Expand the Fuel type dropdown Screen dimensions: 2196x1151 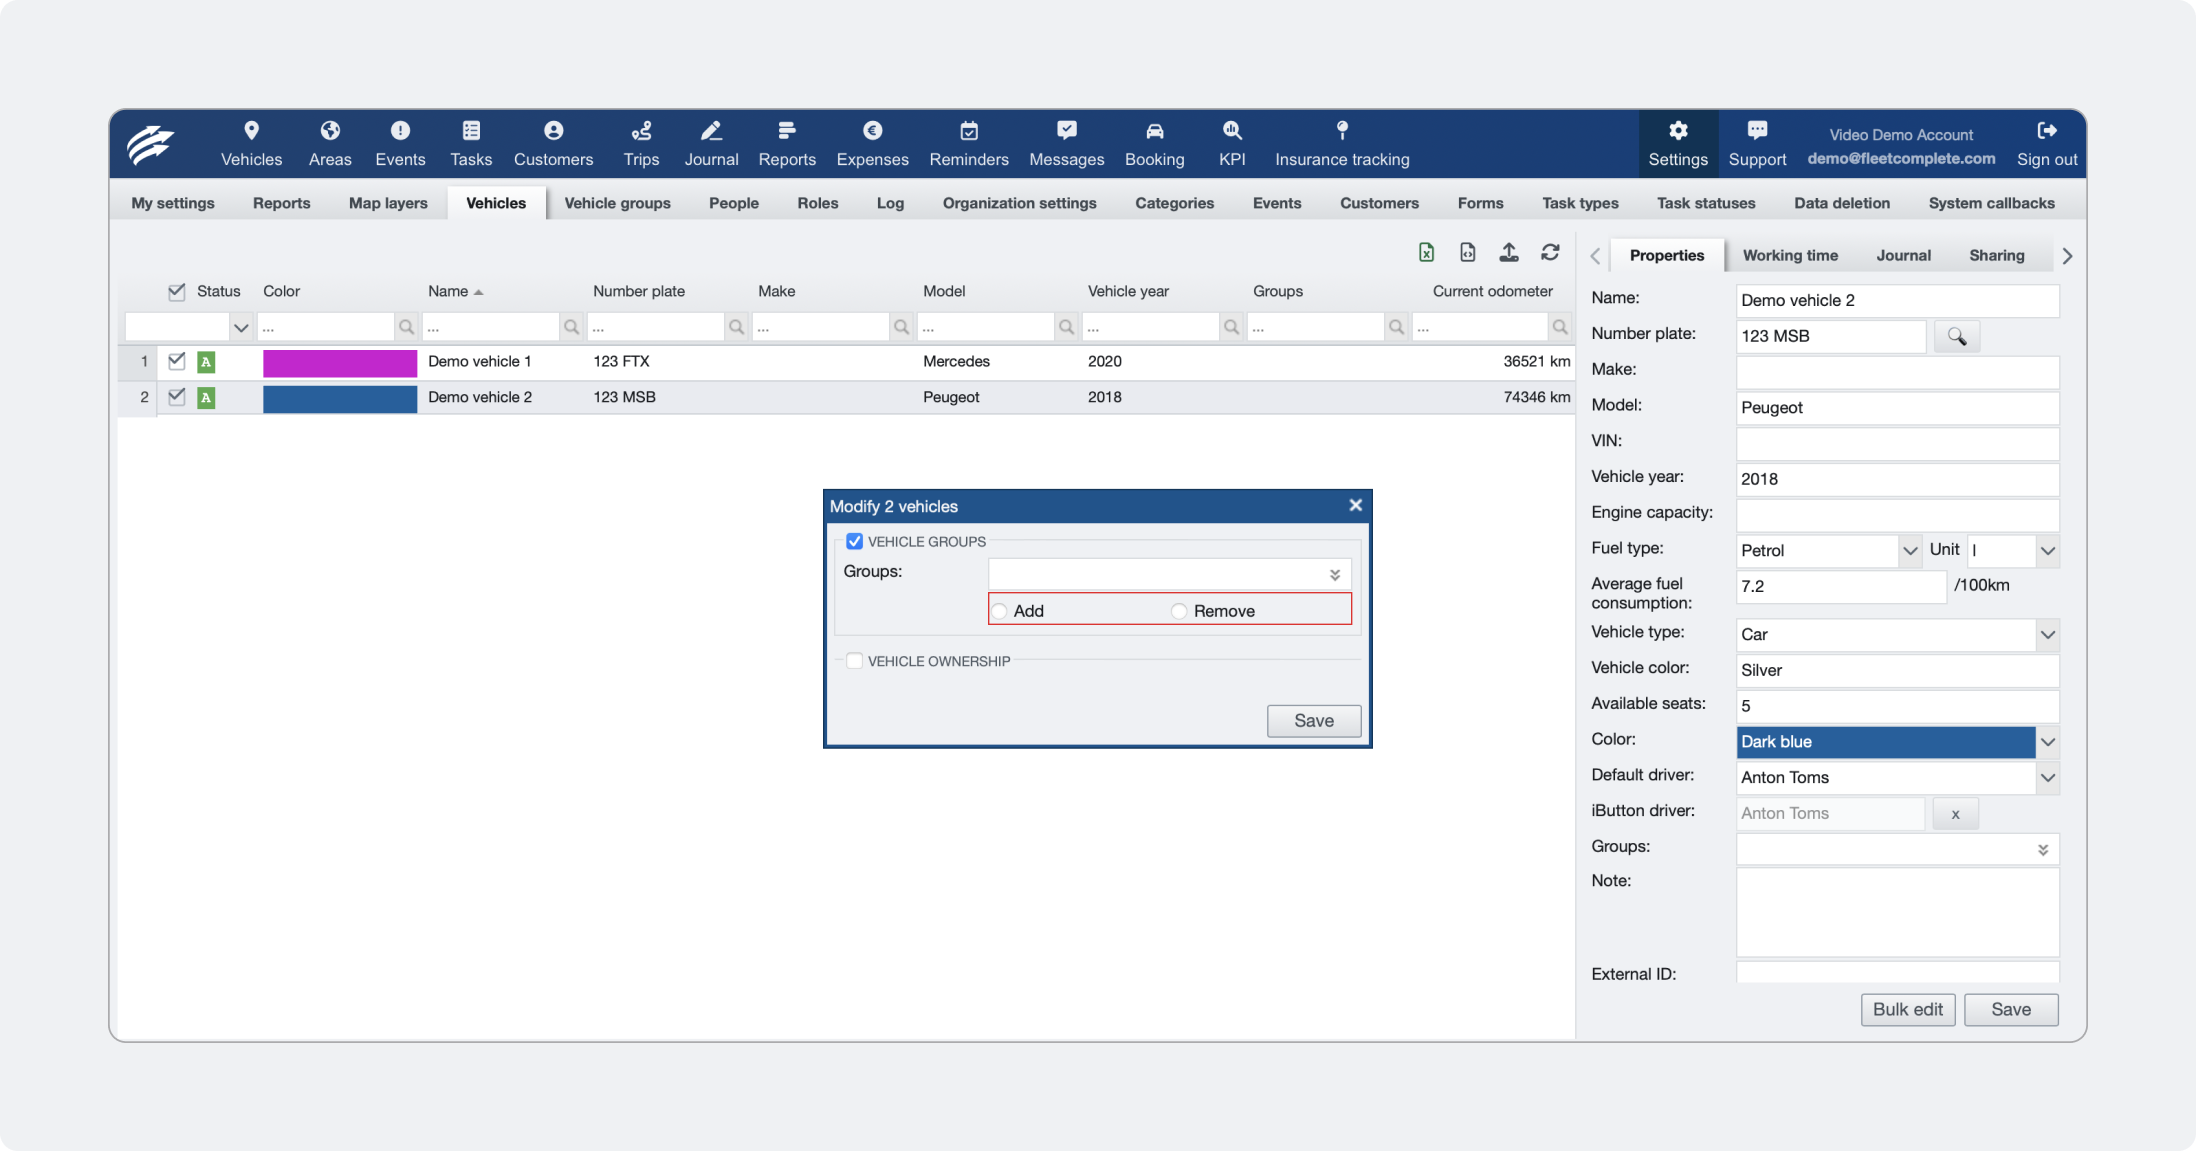pos(1910,550)
